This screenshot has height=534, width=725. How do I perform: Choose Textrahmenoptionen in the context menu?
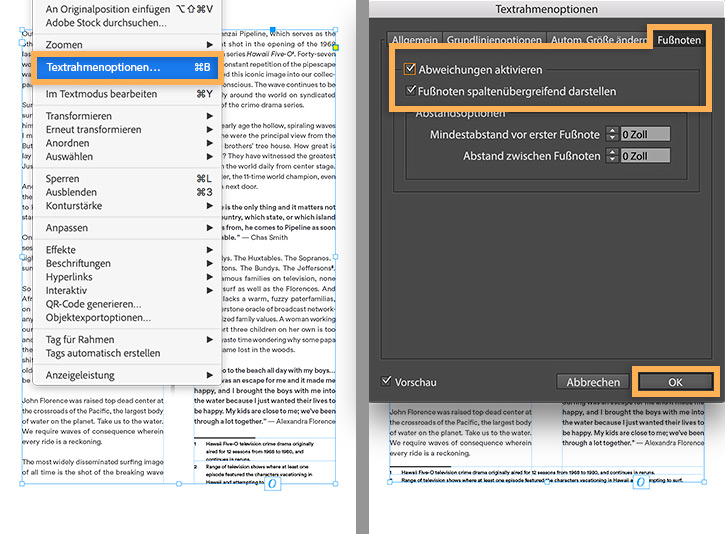[x=128, y=68]
